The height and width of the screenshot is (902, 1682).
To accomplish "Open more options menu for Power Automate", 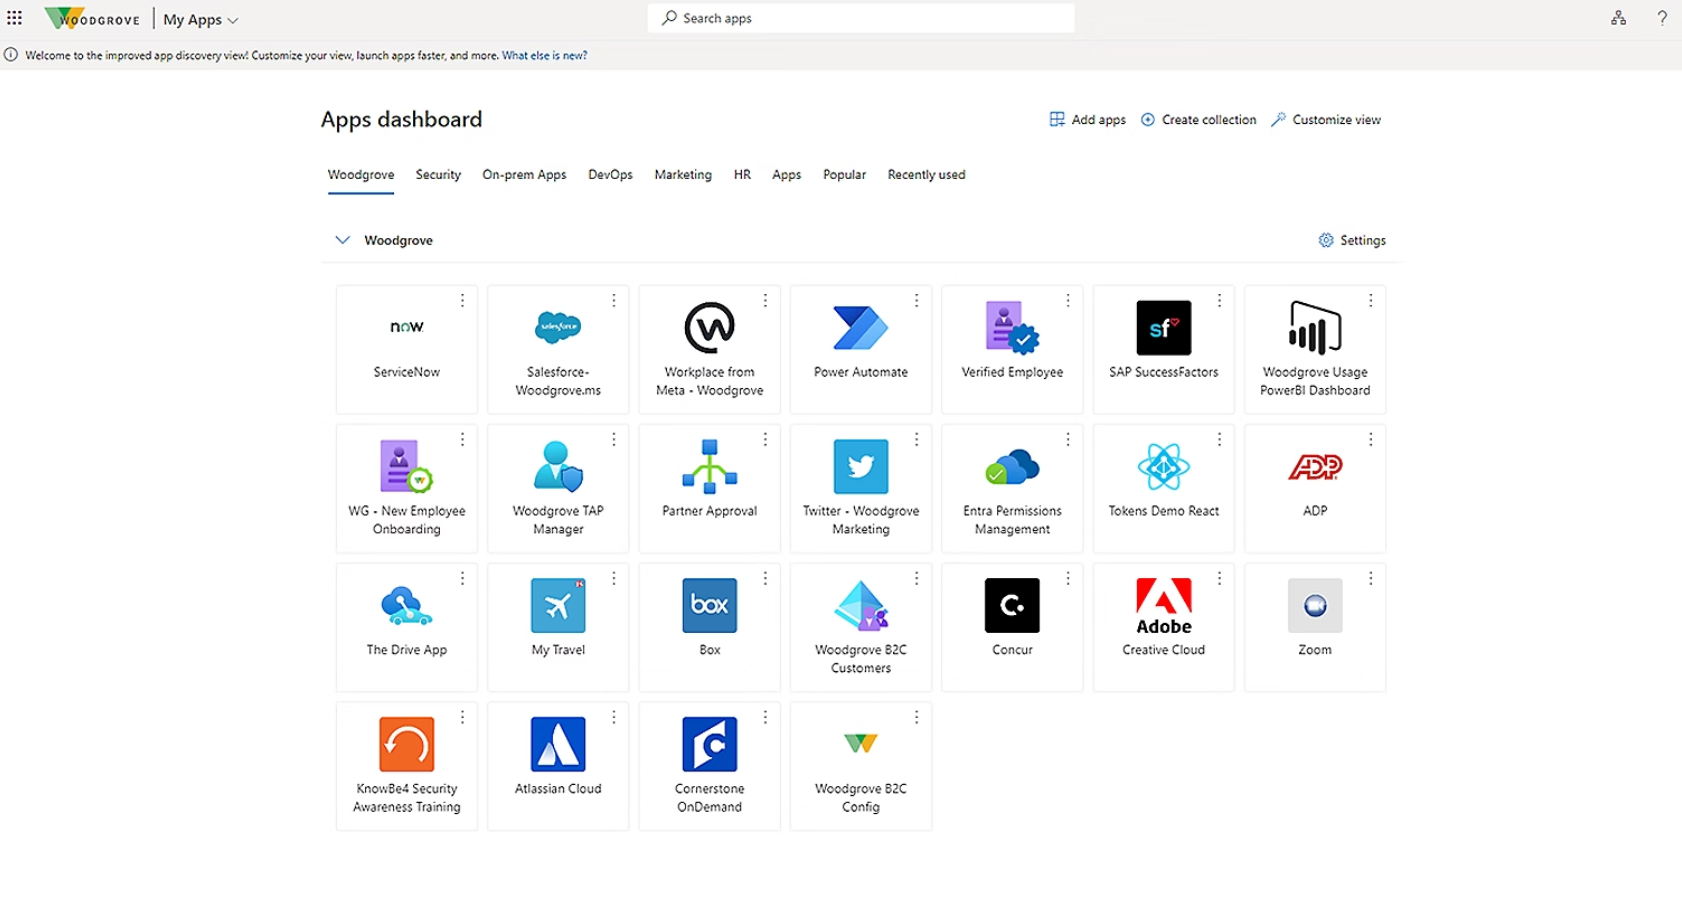I will click(916, 300).
